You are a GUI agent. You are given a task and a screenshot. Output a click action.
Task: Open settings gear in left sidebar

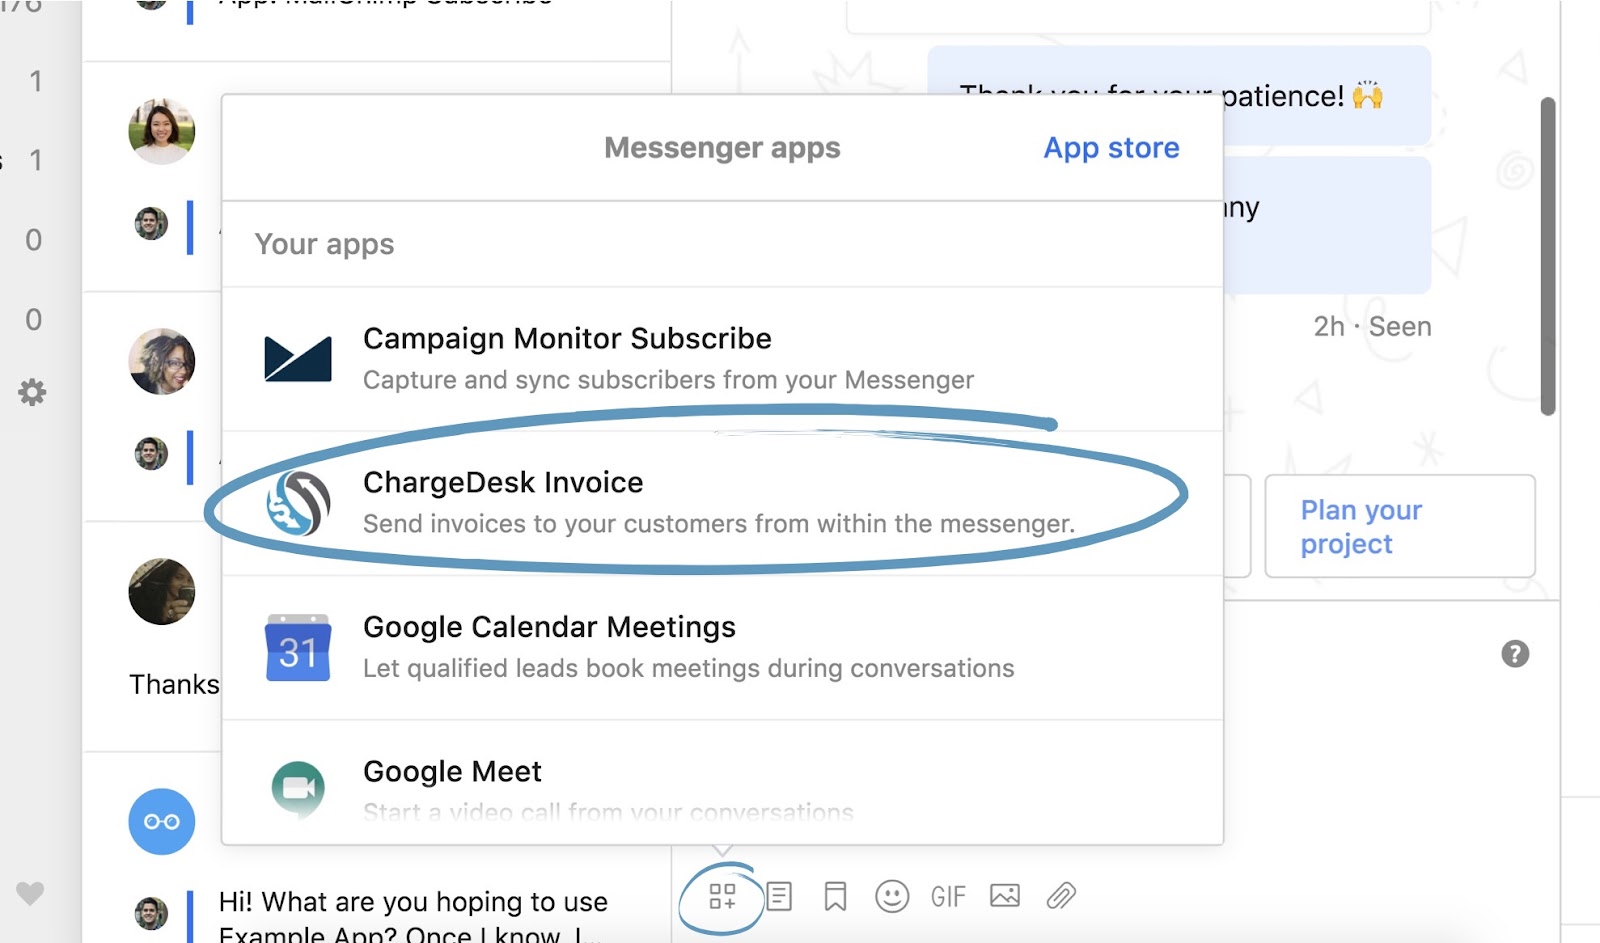point(32,392)
